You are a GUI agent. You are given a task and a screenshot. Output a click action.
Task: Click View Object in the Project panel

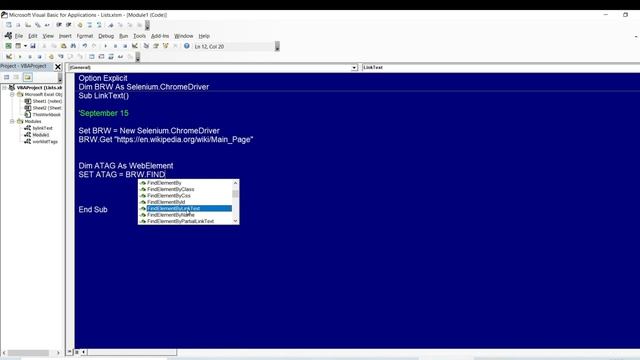(16, 77)
